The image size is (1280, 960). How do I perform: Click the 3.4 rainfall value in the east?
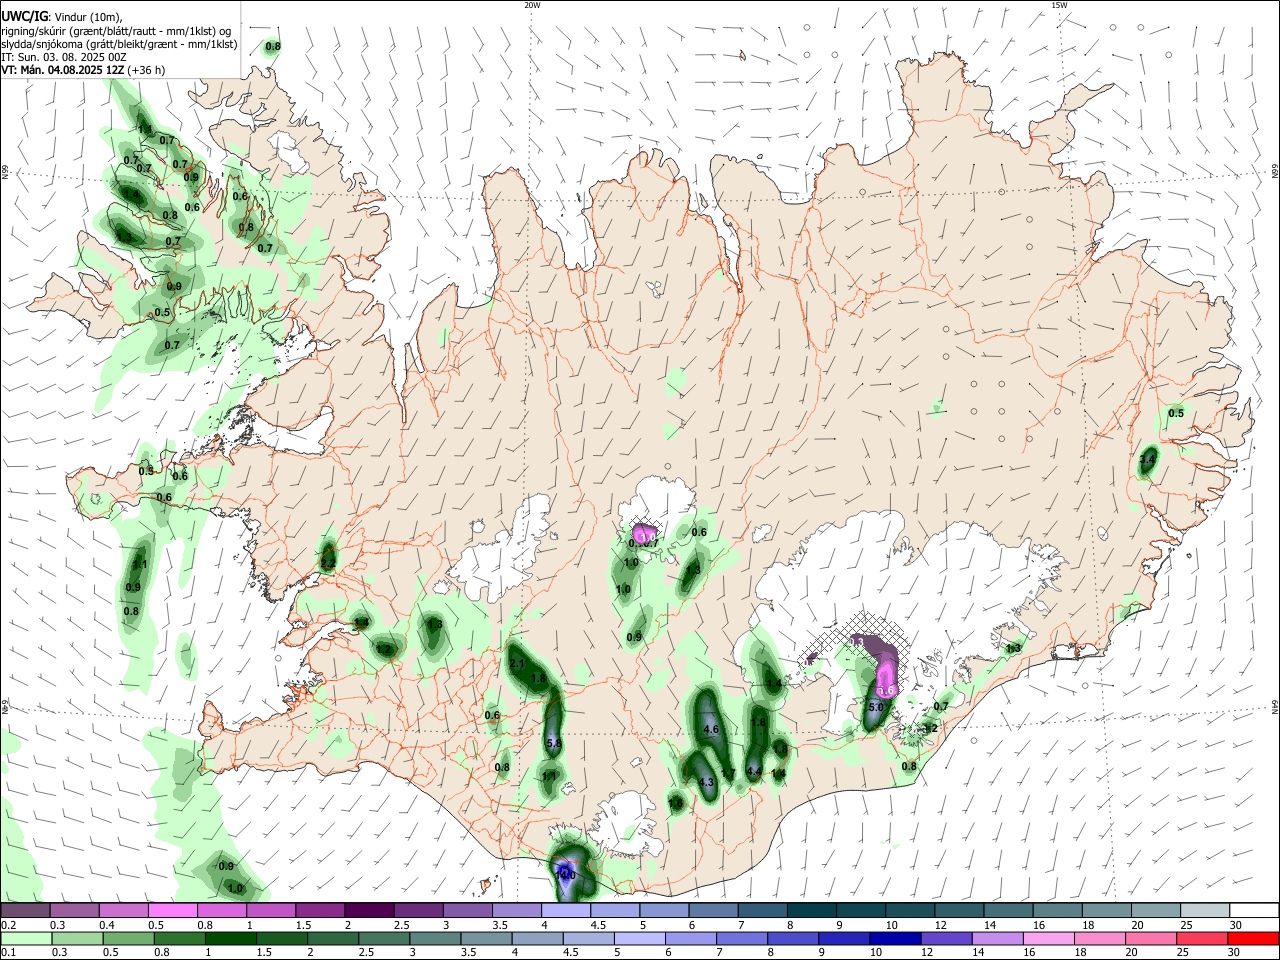1148,459
